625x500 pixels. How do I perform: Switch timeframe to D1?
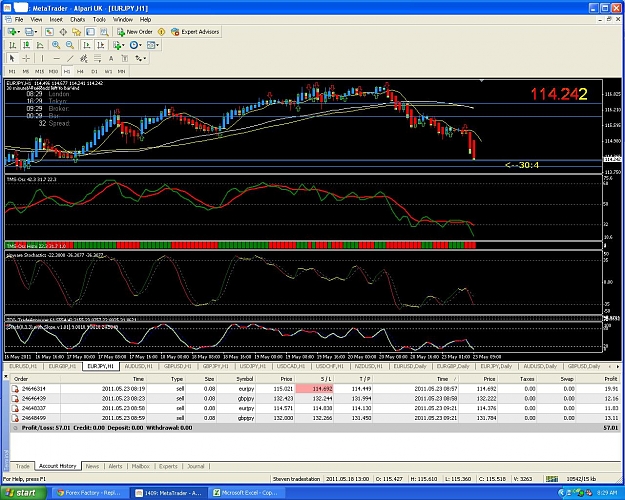[x=94, y=71]
